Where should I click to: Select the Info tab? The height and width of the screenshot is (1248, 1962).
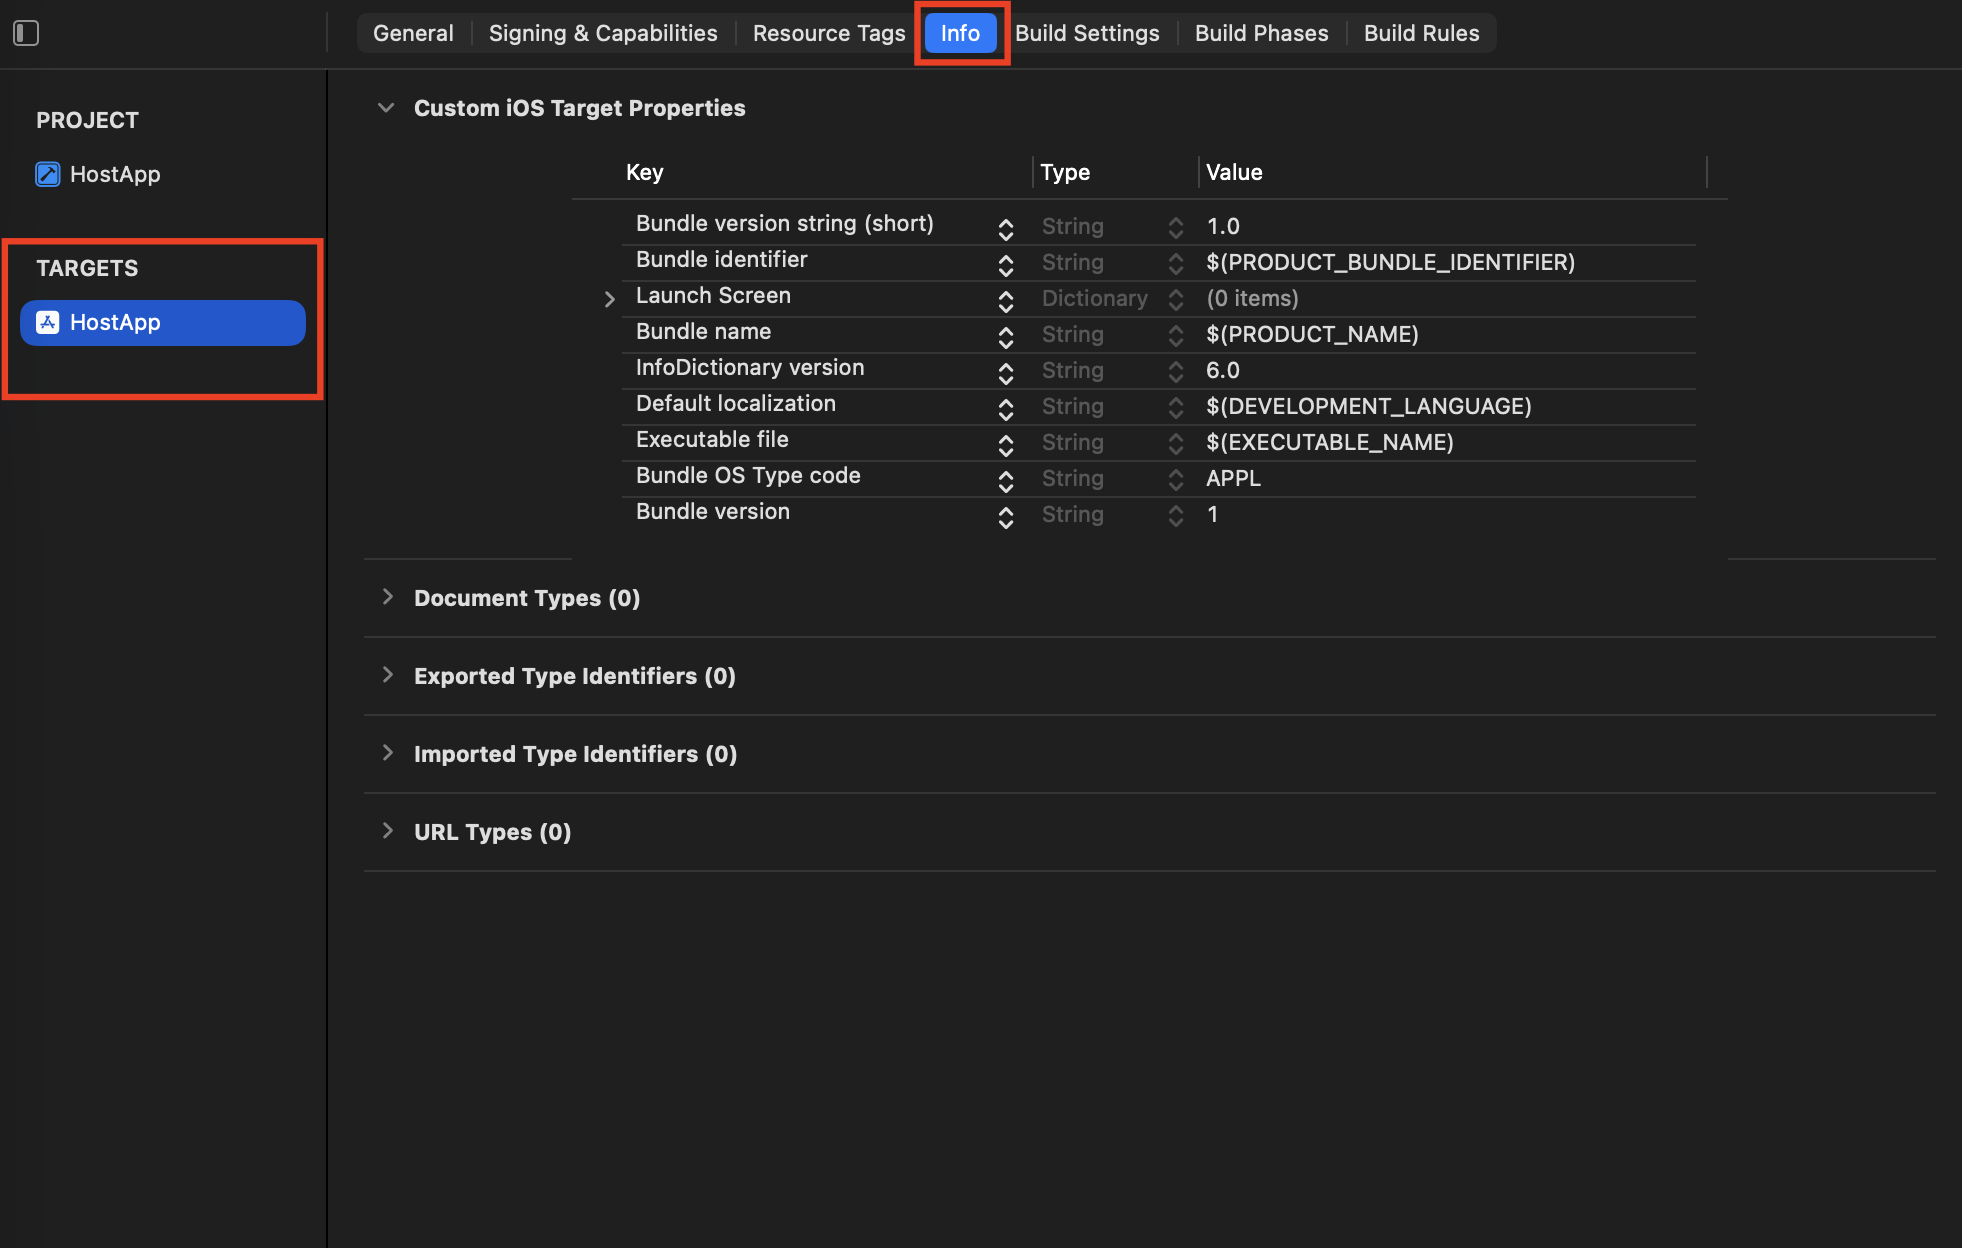[x=960, y=33]
